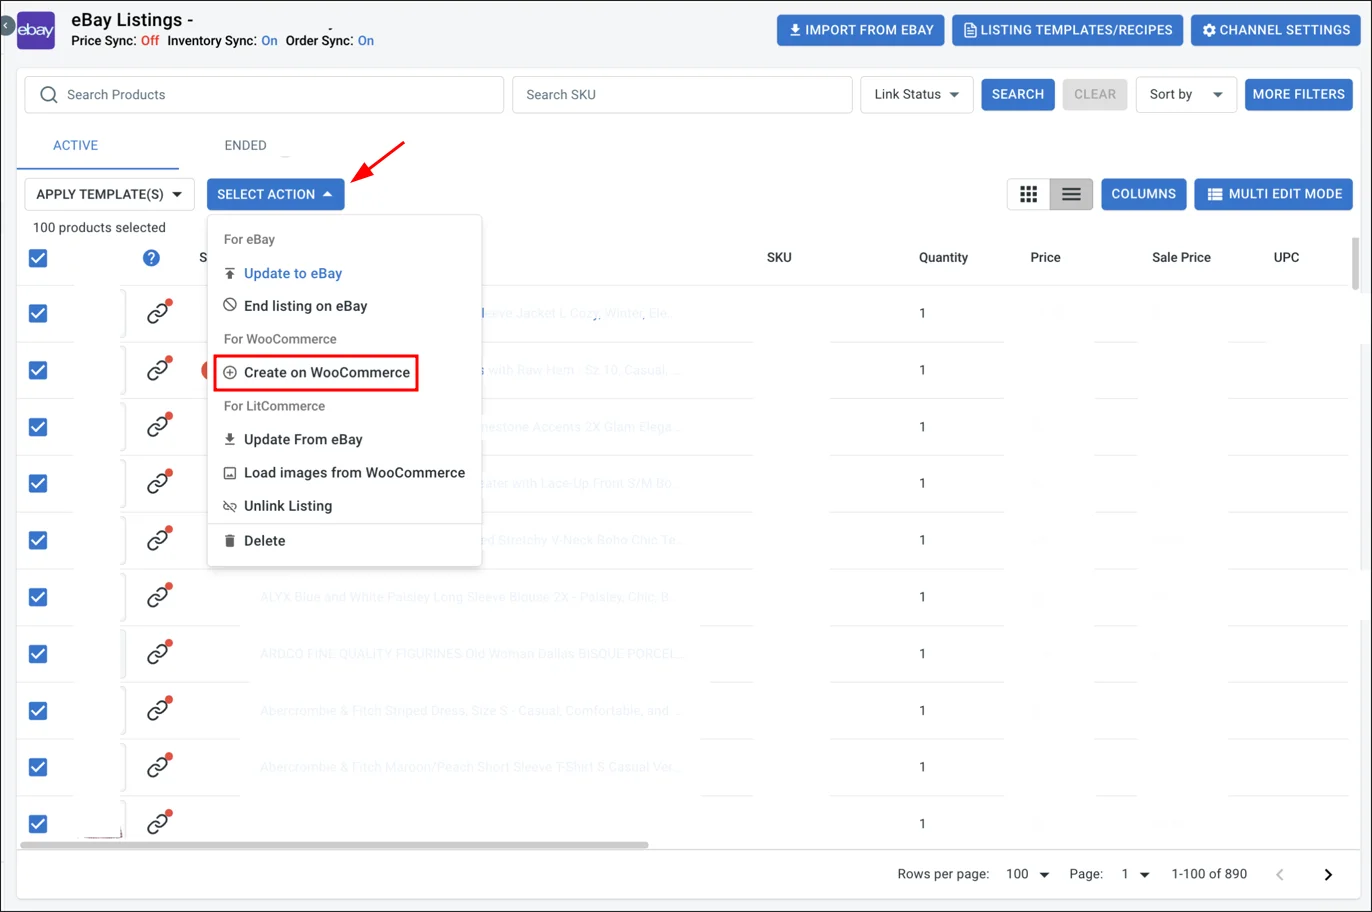Open Listing Templates/Recipes
The height and width of the screenshot is (912, 1372).
click(1067, 30)
